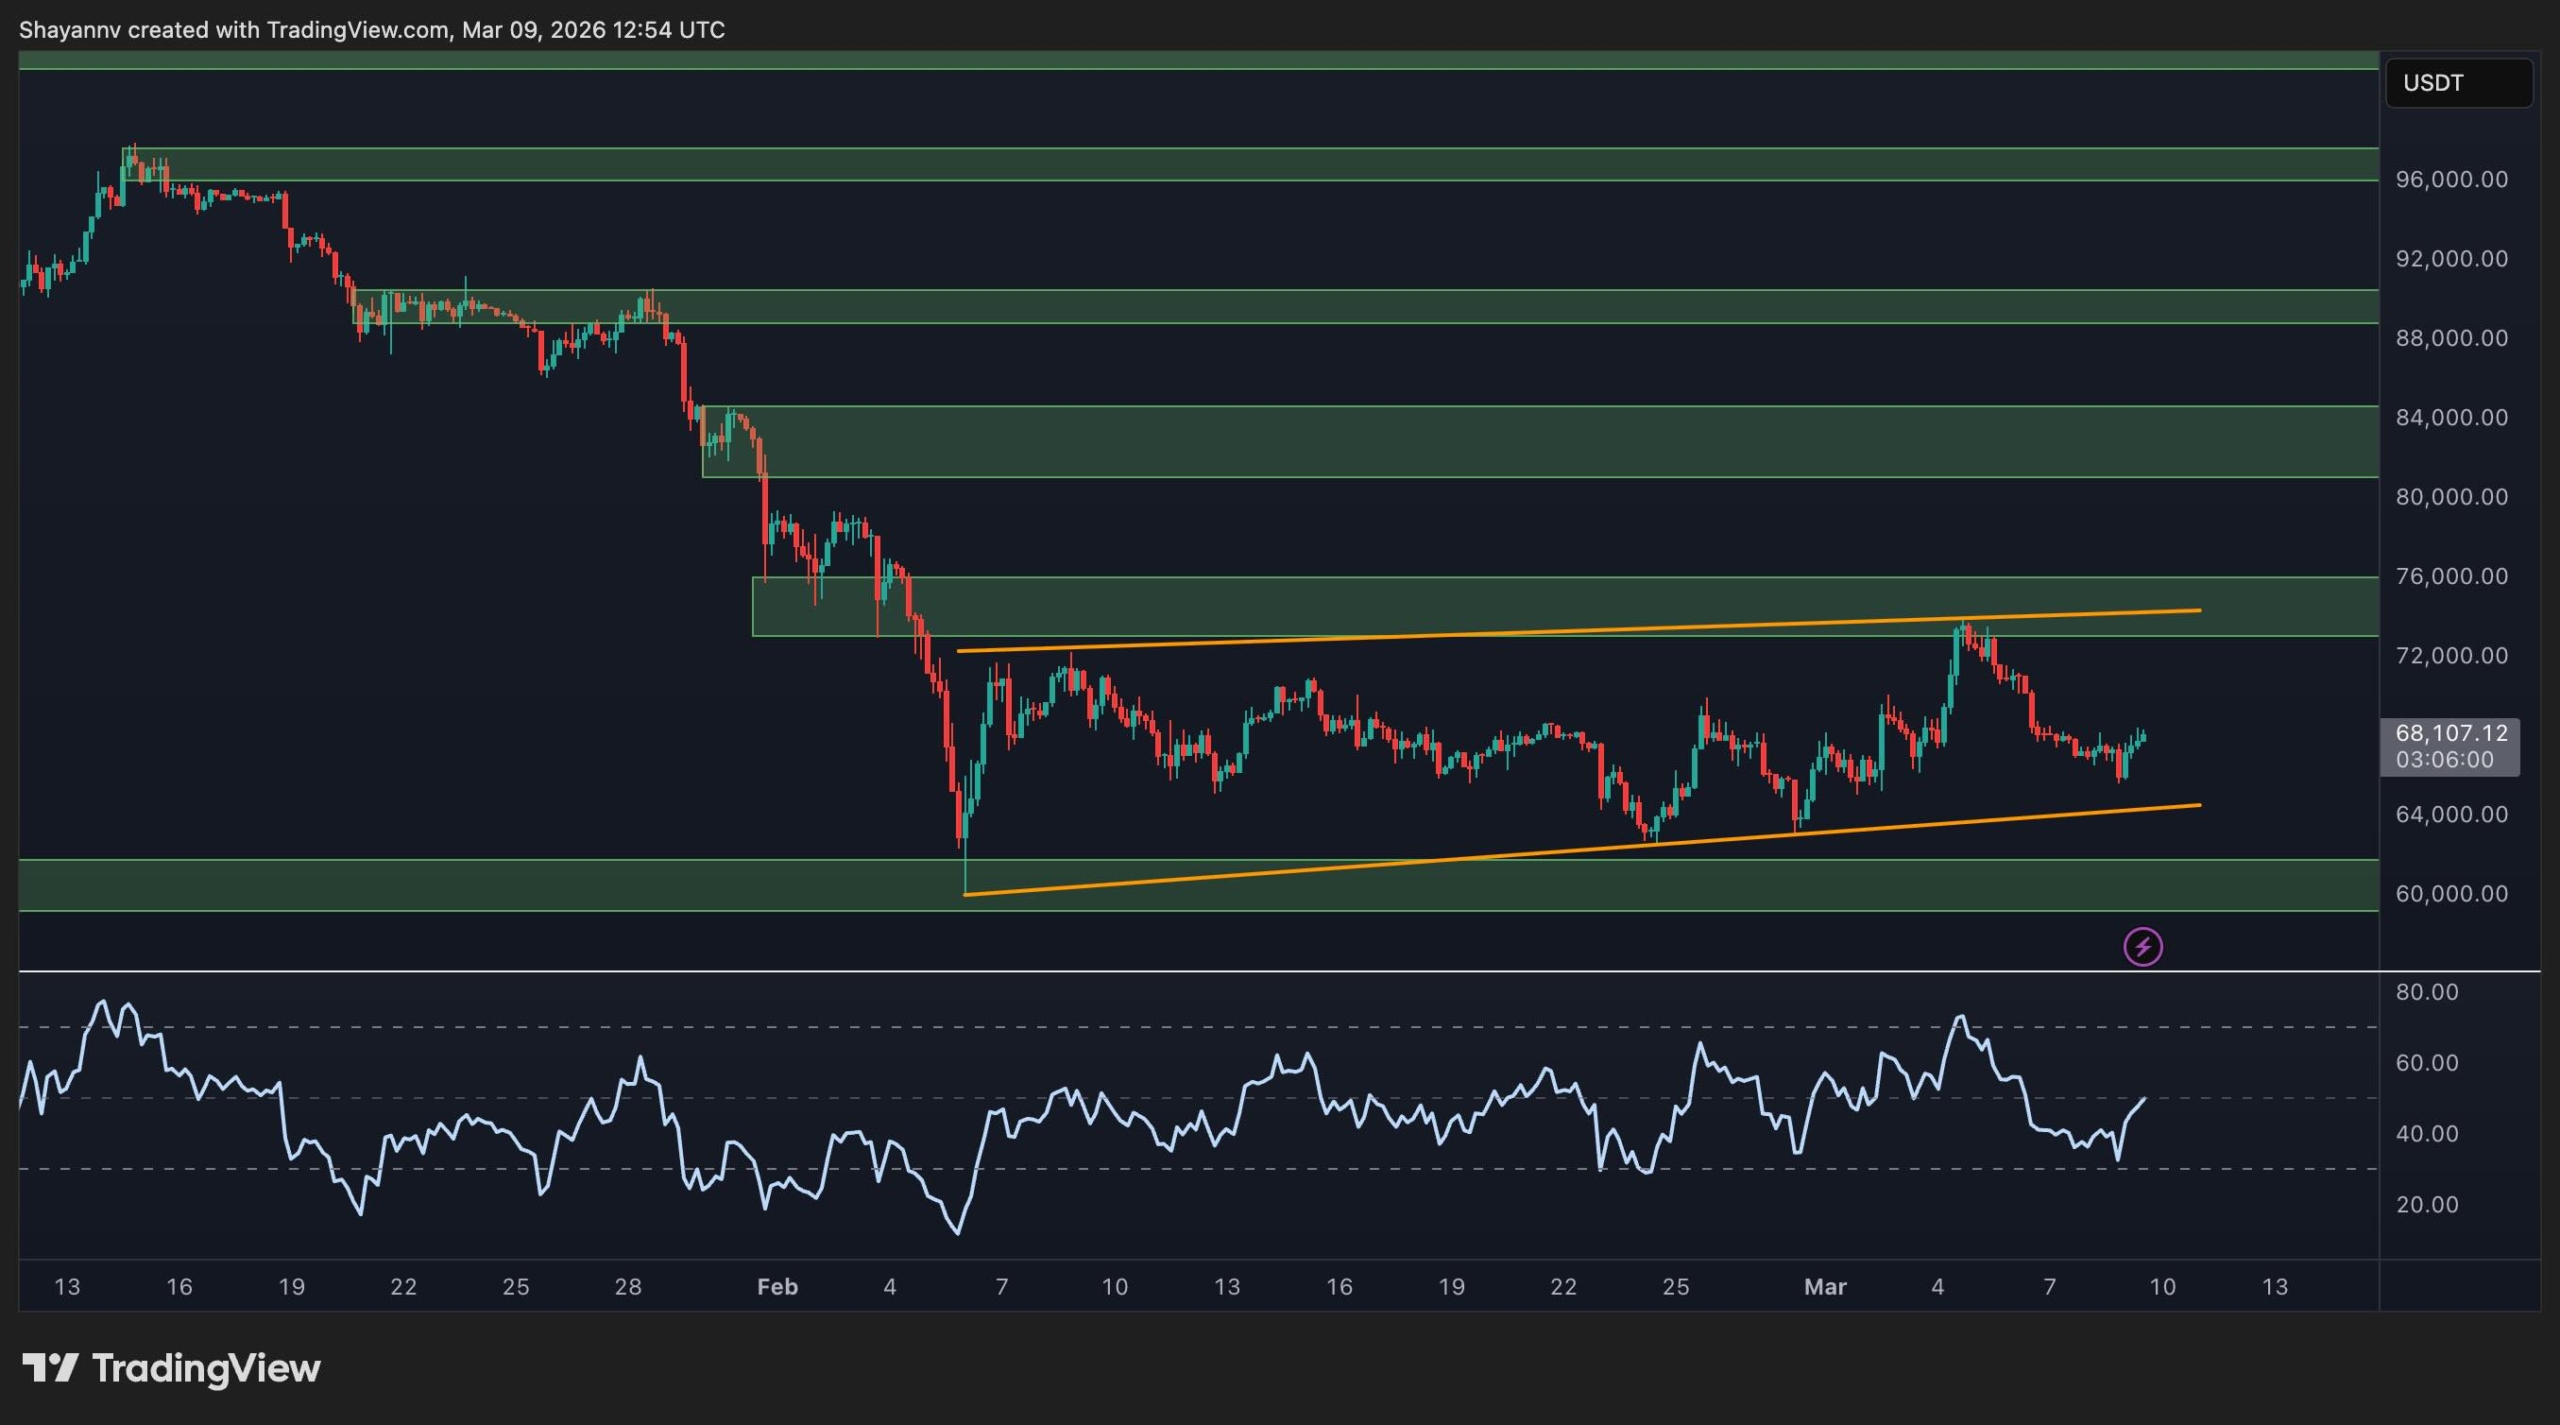The height and width of the screenshot is (1425, 2560).
Task: Click the purple lightning bolt icon
Action: pos(2142,946)
